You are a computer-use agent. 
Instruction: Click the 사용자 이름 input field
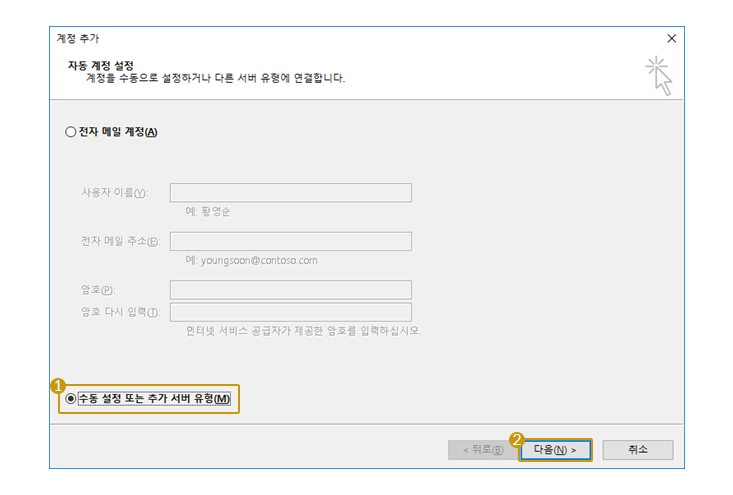click(290, 193)
